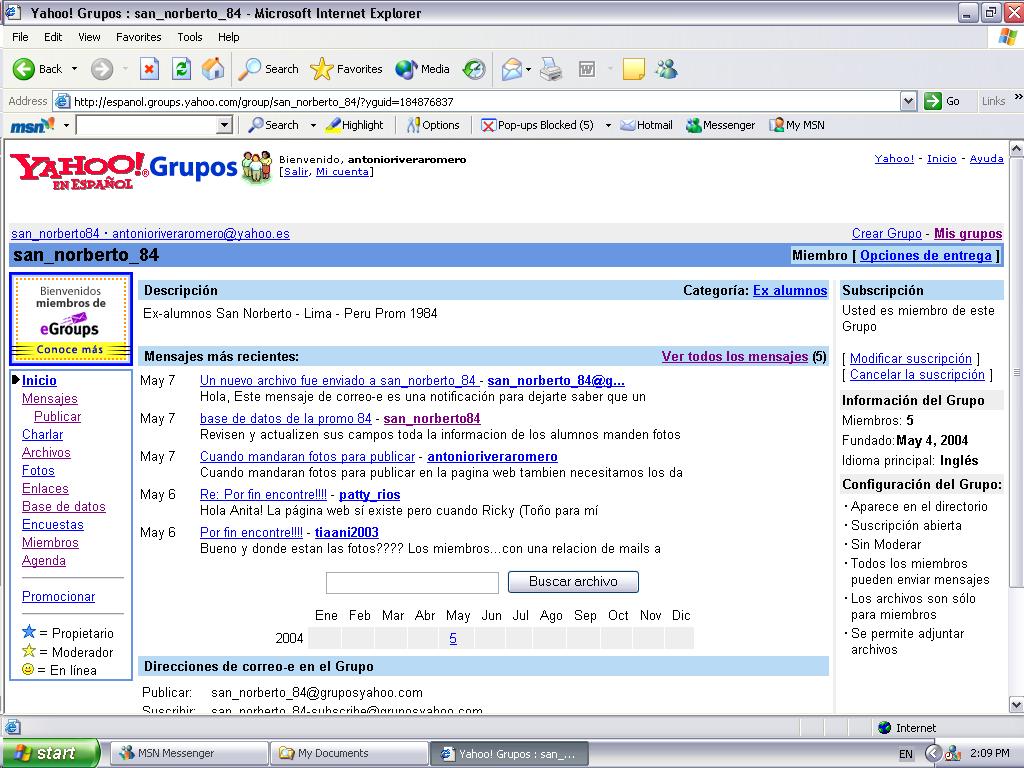Viewport: 1024px width, 768px height.
Task: Open May 2004 archive link 5
Action: tap(453, 638)
